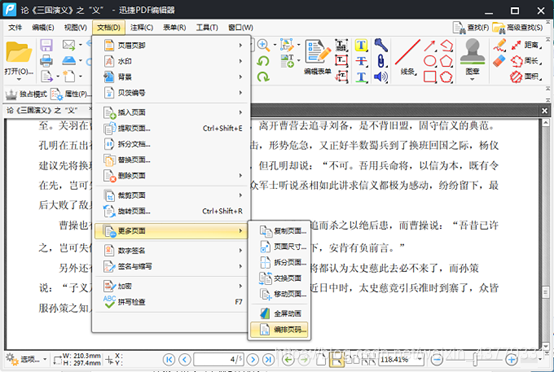Screen dimensions: 554x372
Task: Select the underline text tool
Action: [x=361, y=77]
